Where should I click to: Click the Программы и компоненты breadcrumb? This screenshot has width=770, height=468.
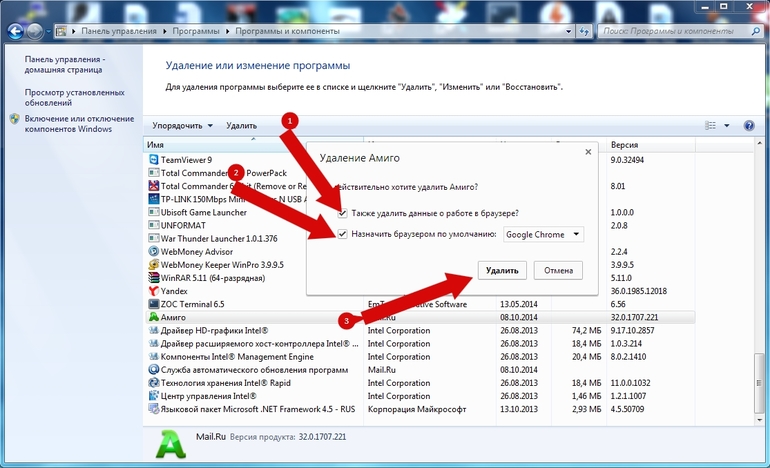click(x=287, y=31)
